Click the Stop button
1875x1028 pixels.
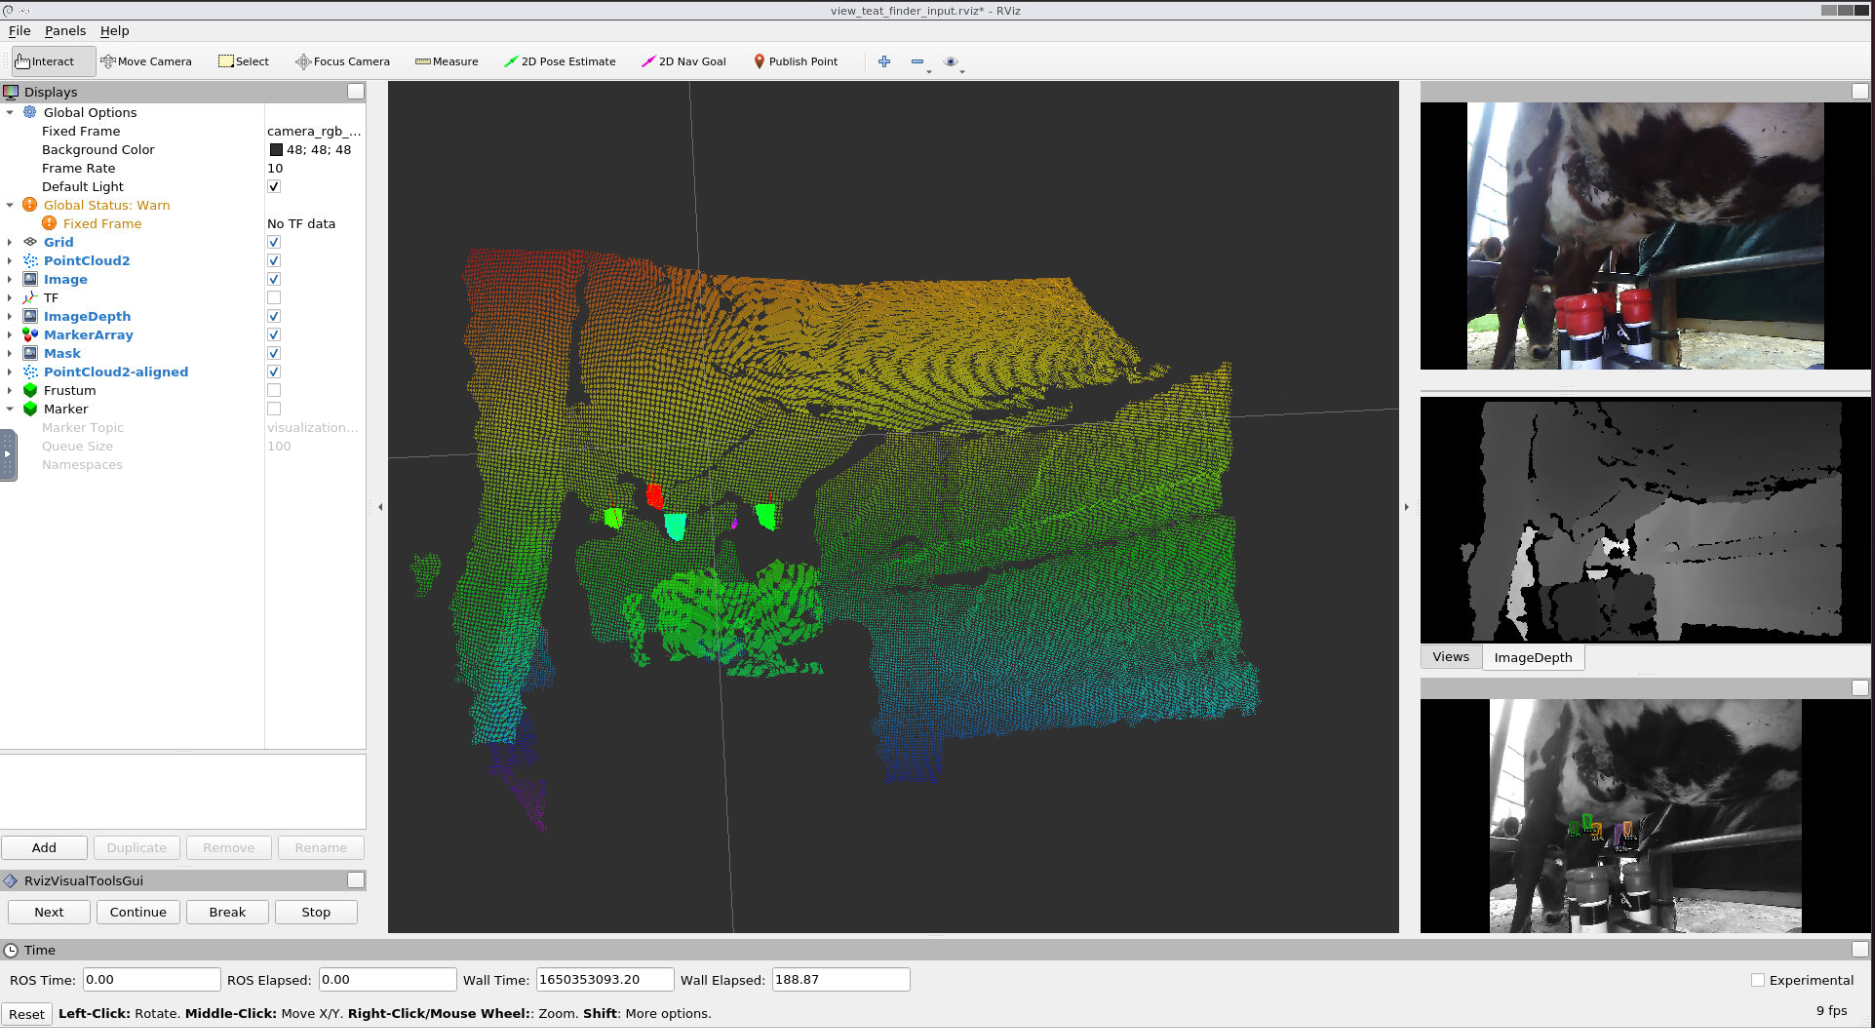[316, 912]
